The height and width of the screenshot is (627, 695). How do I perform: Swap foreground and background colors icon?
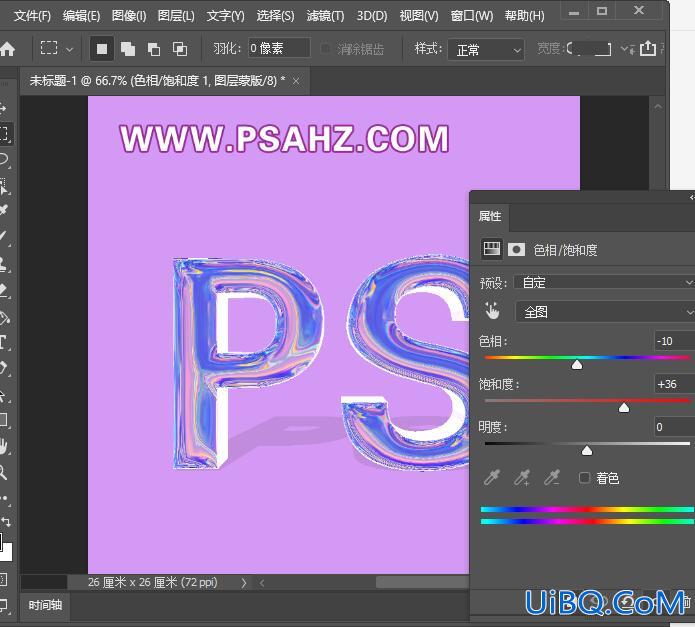6,521
